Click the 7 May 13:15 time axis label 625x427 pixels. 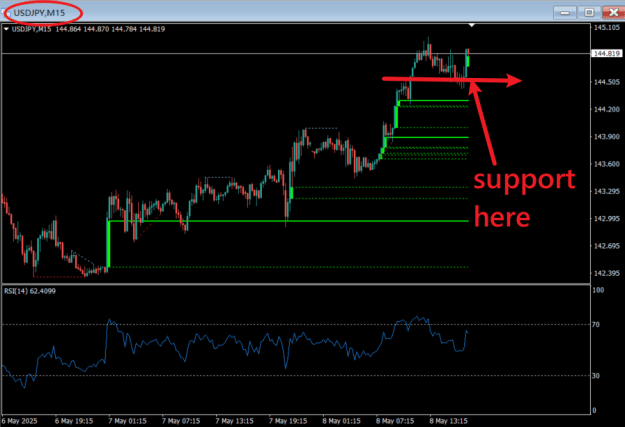point(234,421)
